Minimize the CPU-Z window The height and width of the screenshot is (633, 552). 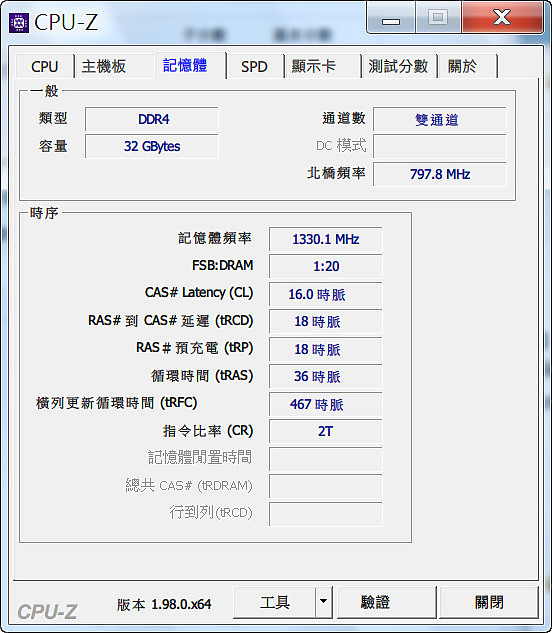tap(391, 19)
